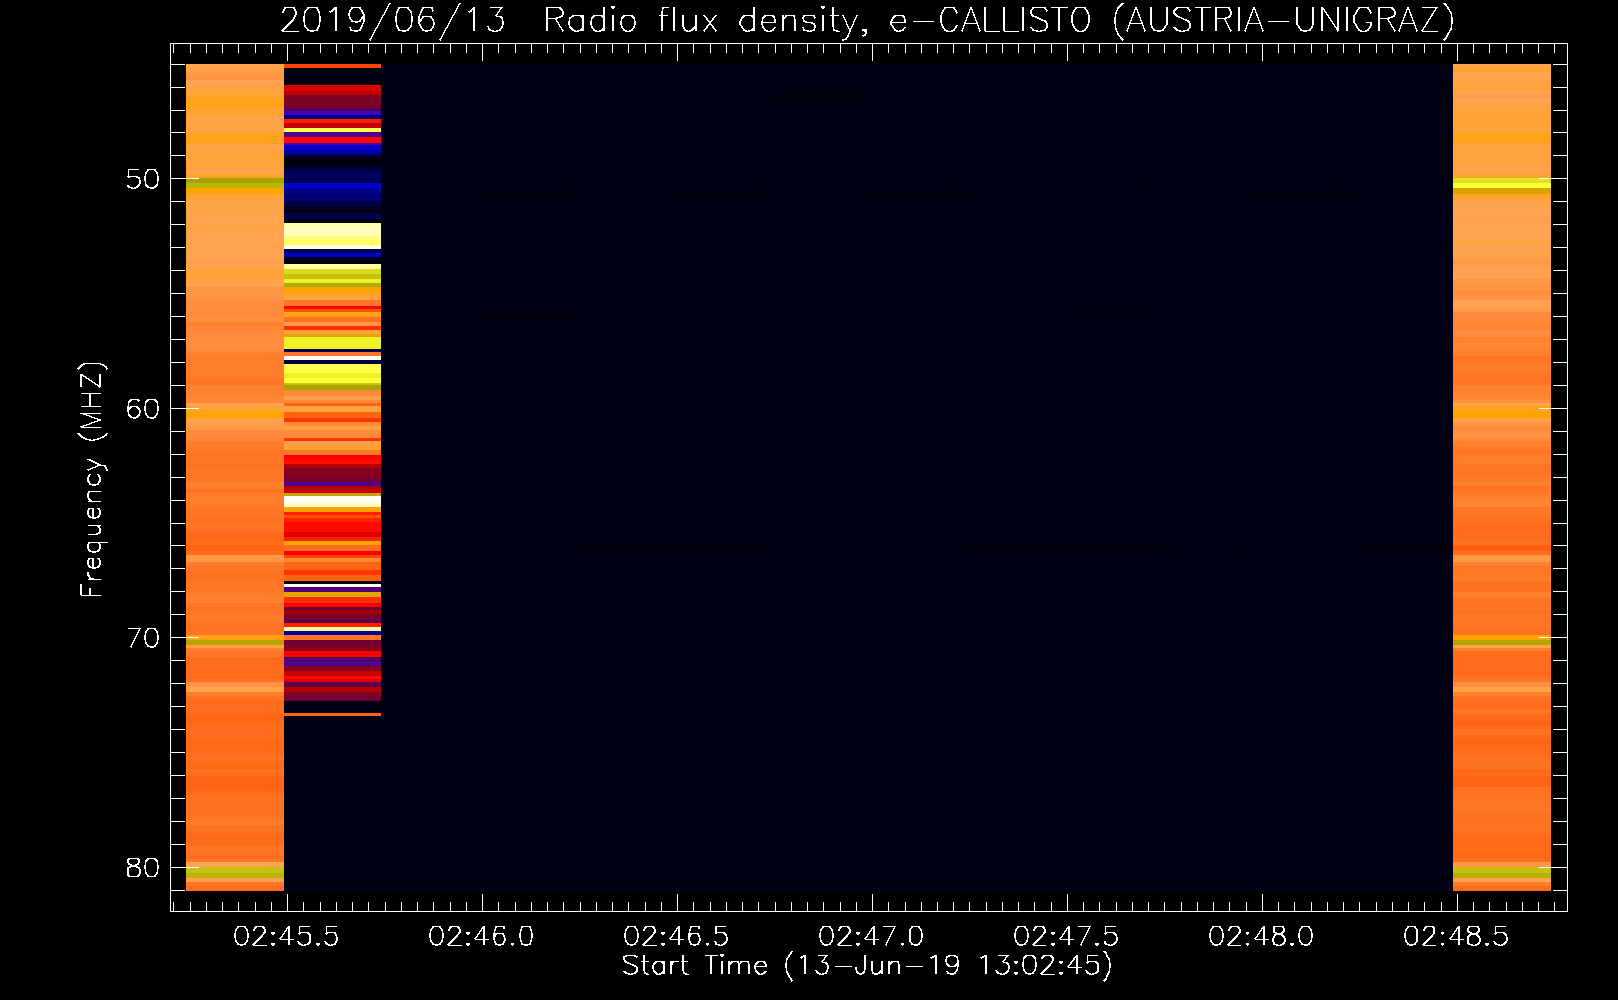Click the 02:46.5 time tick label
This screenshot has height=1000, width=1618.
point(676,937)
